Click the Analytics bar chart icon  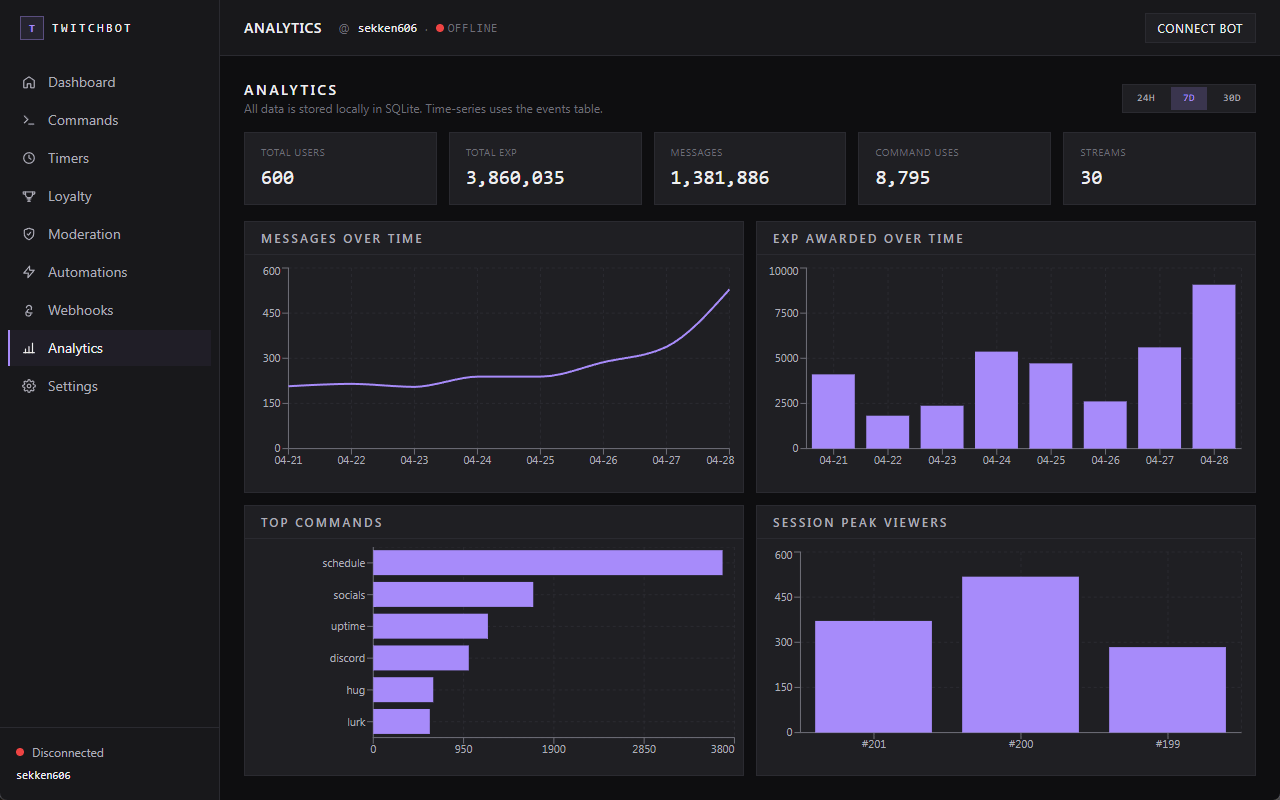(x=29, y=348)
